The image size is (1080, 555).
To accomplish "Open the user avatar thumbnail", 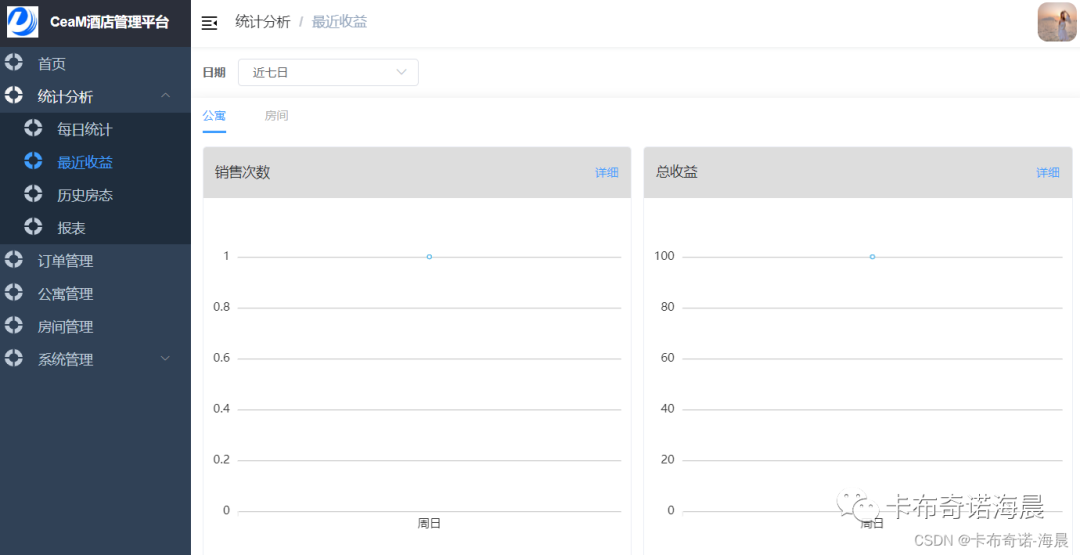I will (1057, 22).
